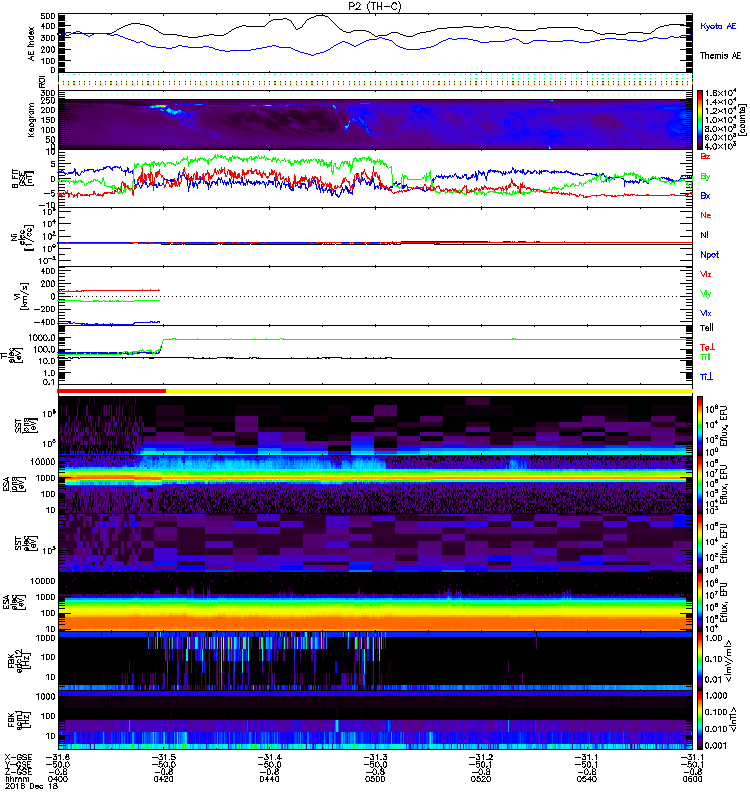Click the red Te perpendicular legend label
This screenshot has width=750, height=800.
[707, 347]
